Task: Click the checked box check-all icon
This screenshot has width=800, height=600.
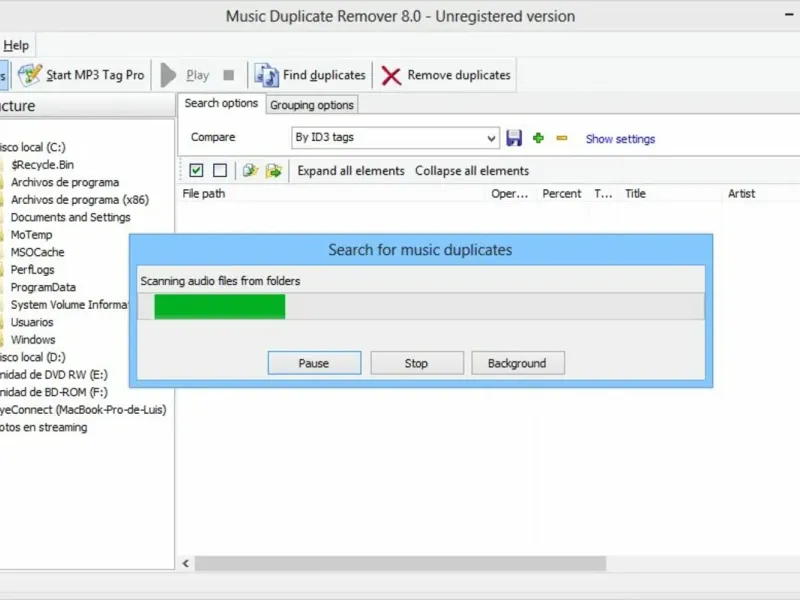Action: click(196, 170)
